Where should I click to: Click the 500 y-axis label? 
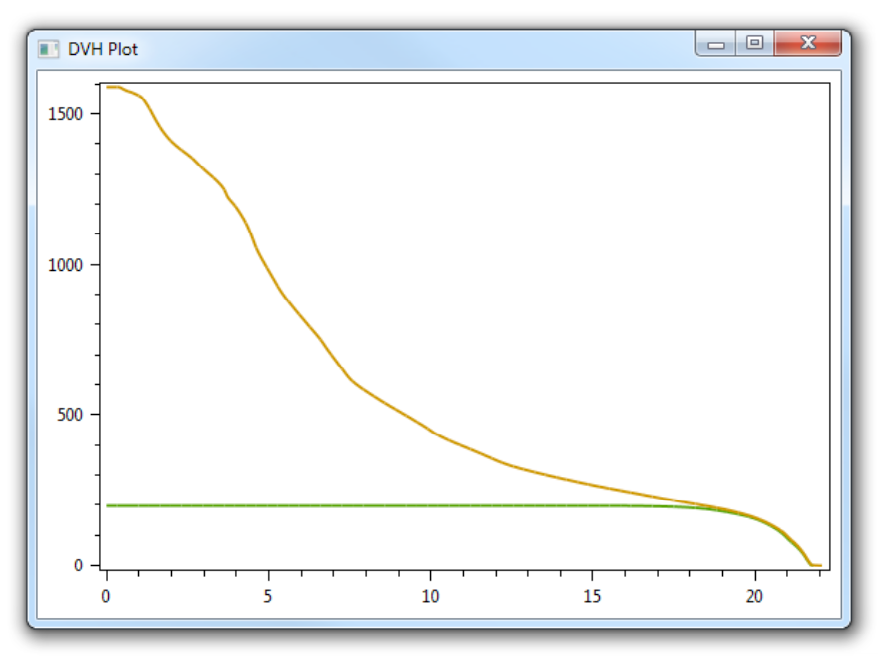(70, 415)
